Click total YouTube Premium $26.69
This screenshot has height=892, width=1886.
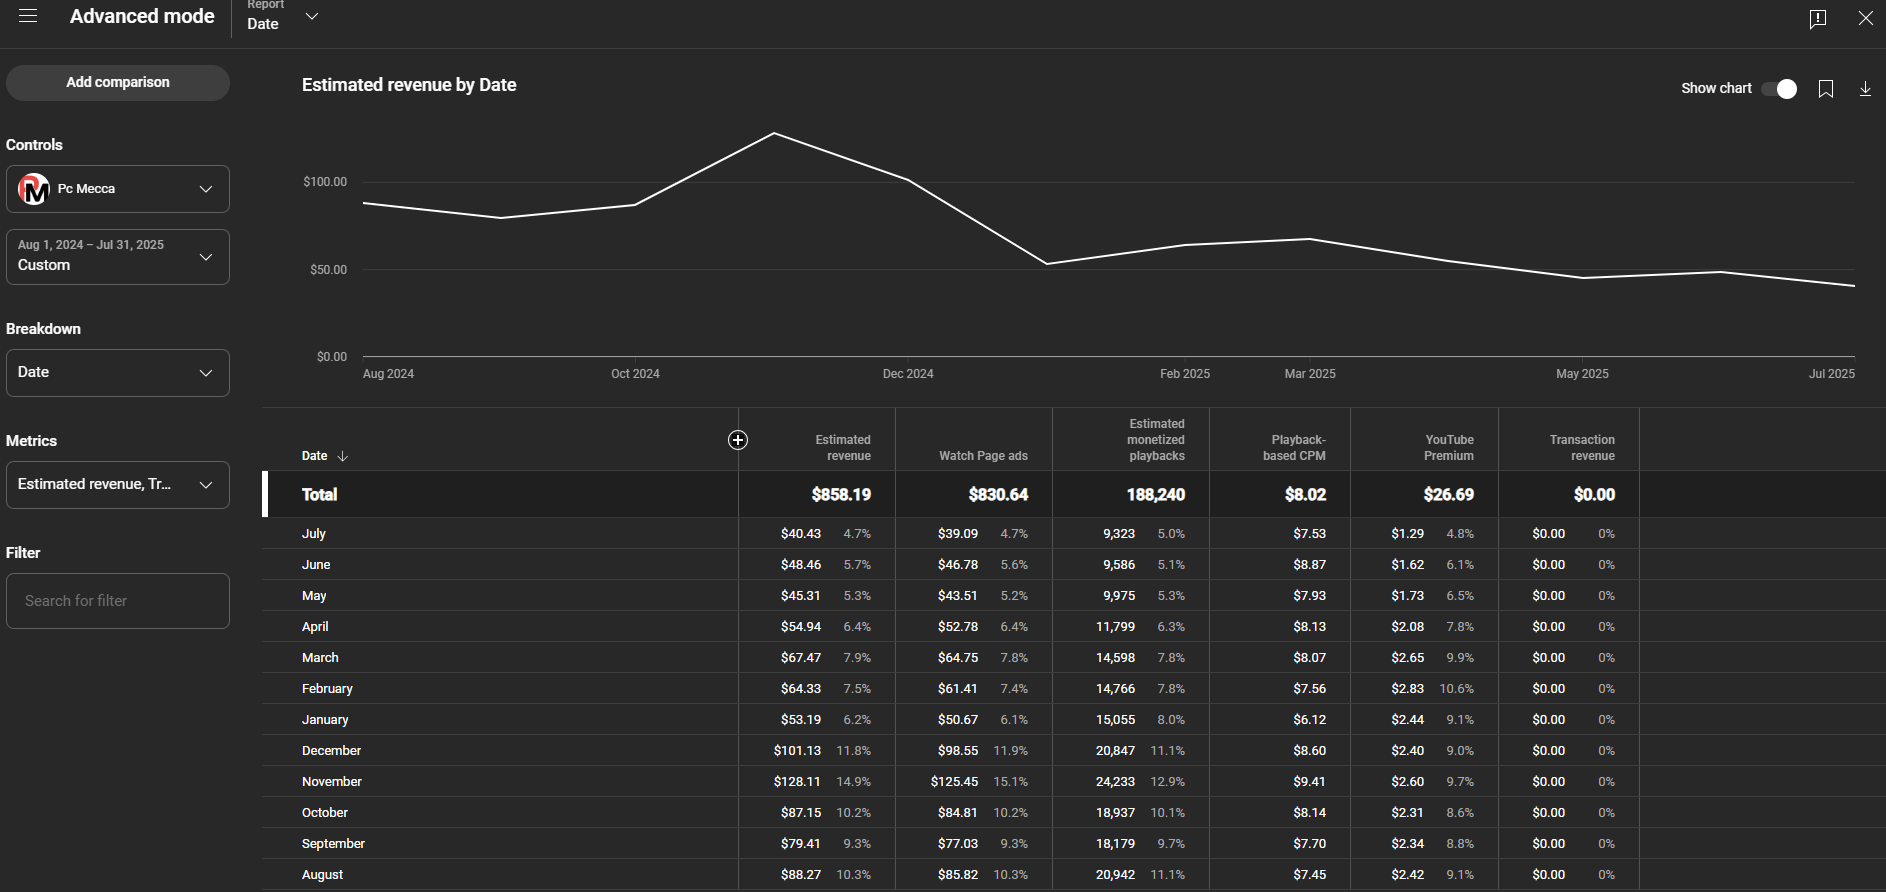[1449, 495]
